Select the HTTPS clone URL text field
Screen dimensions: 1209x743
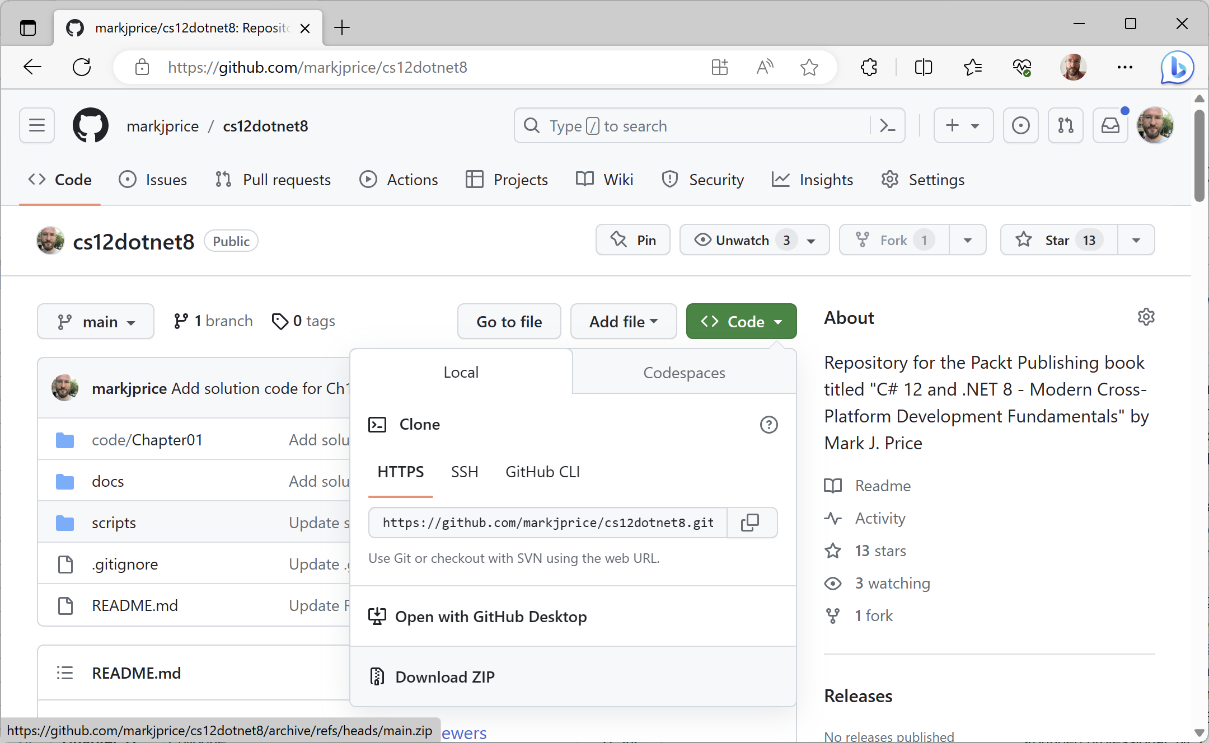click(548, 522)
